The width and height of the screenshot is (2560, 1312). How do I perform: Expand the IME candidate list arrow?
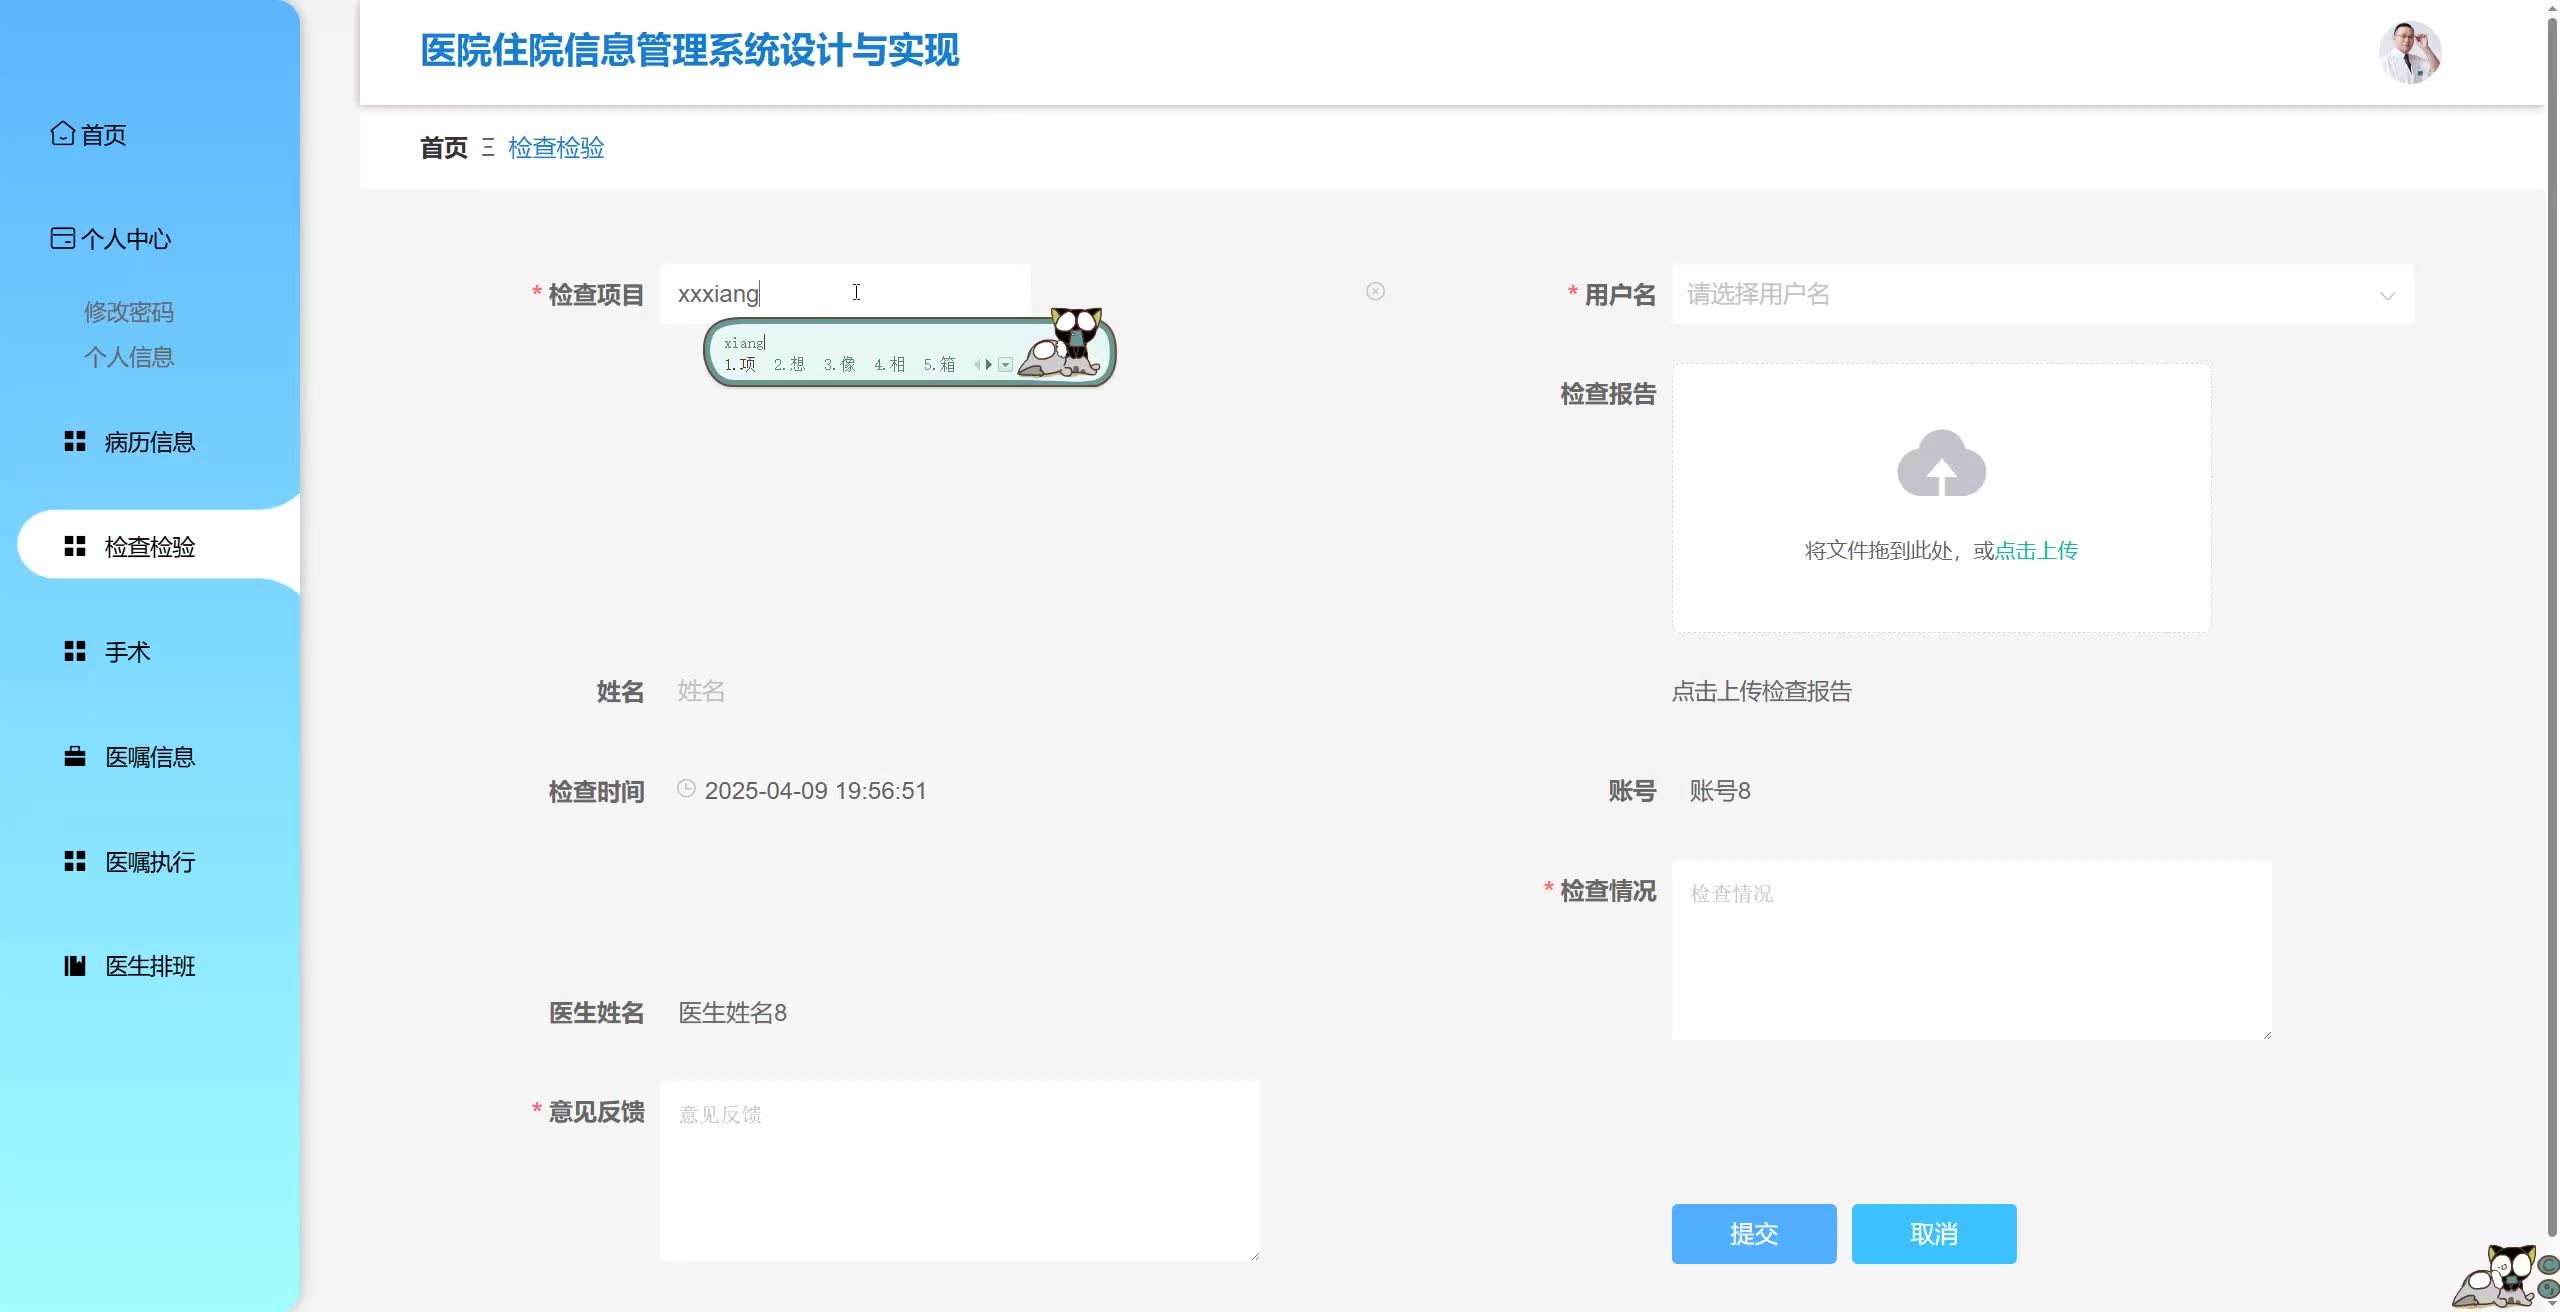pyautogui.click(x=1006, y=365)
